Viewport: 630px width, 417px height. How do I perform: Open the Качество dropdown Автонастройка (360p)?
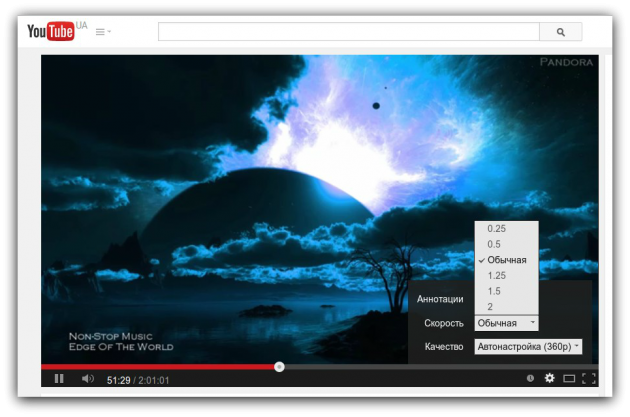pyautogui.click(x=528, y=346)
